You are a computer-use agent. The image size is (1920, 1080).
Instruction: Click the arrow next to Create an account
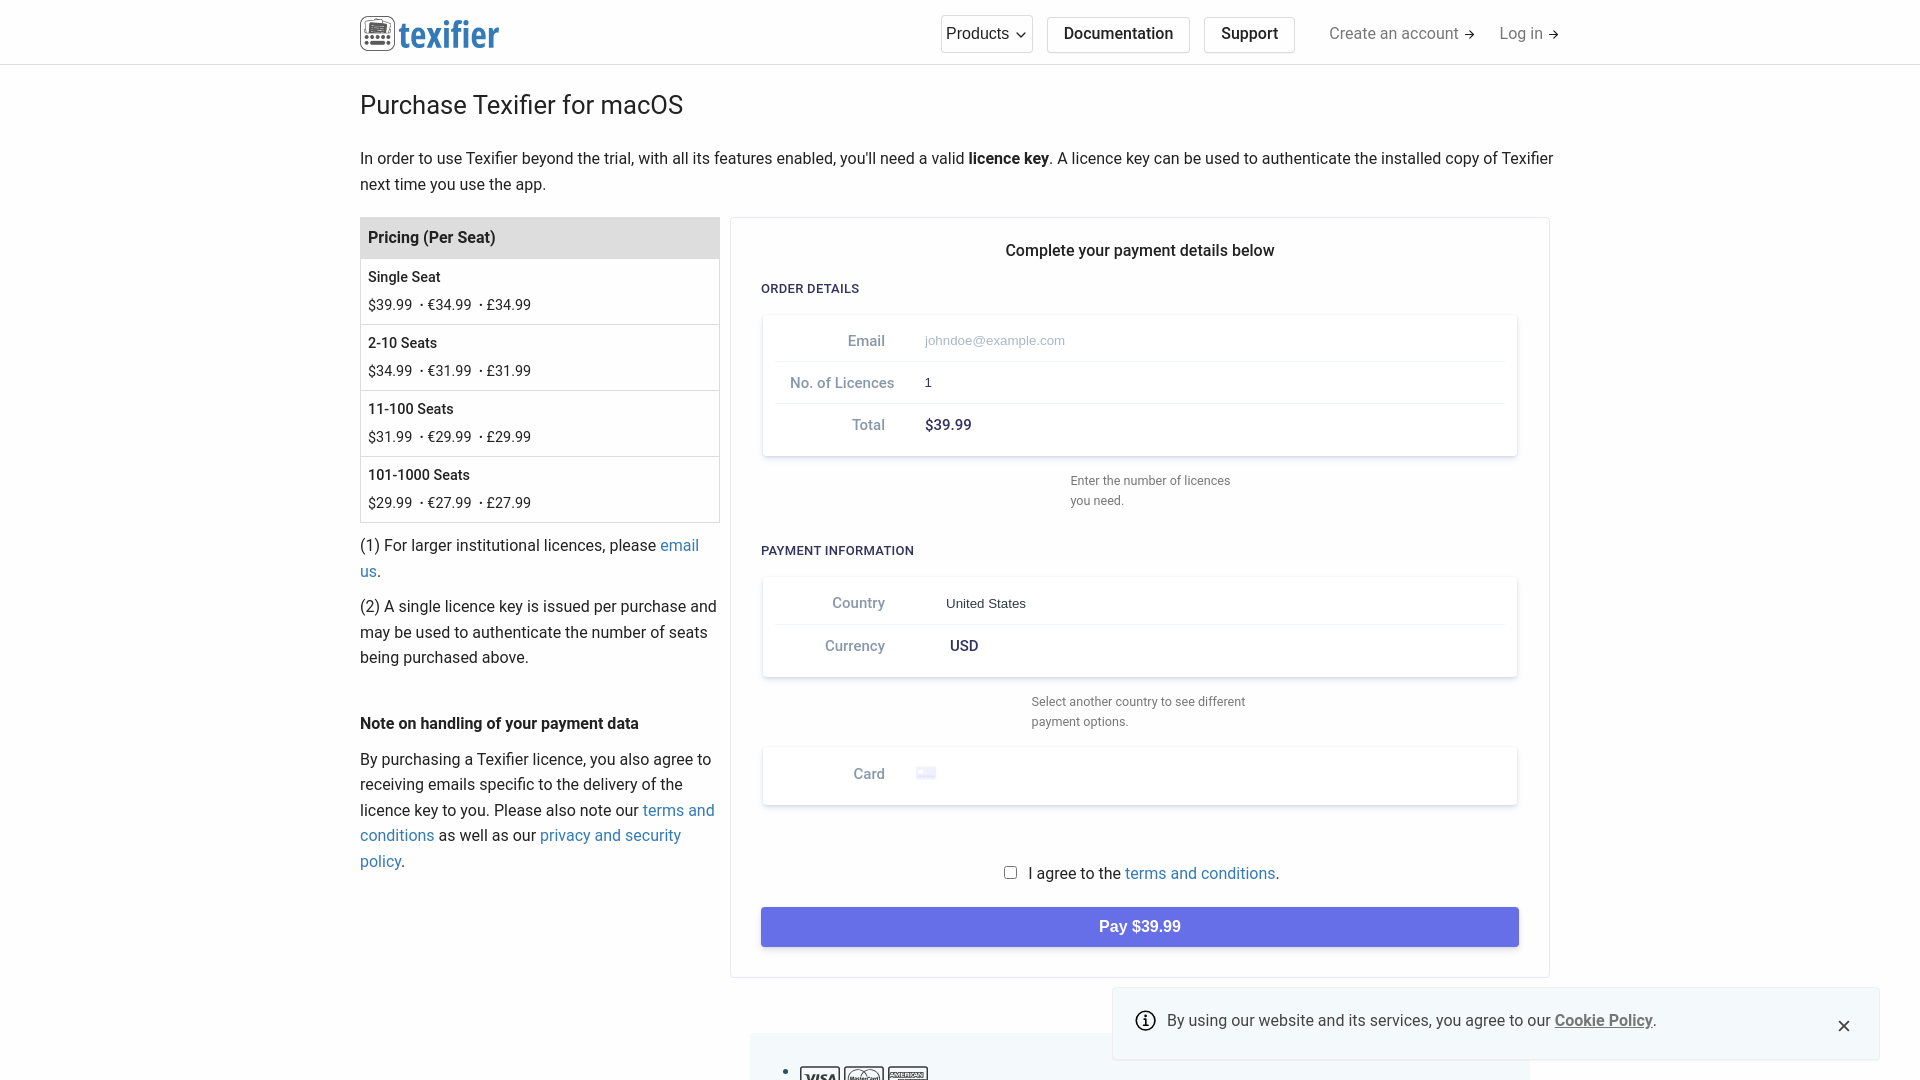pyautogui.click(x=1470, y=35)
